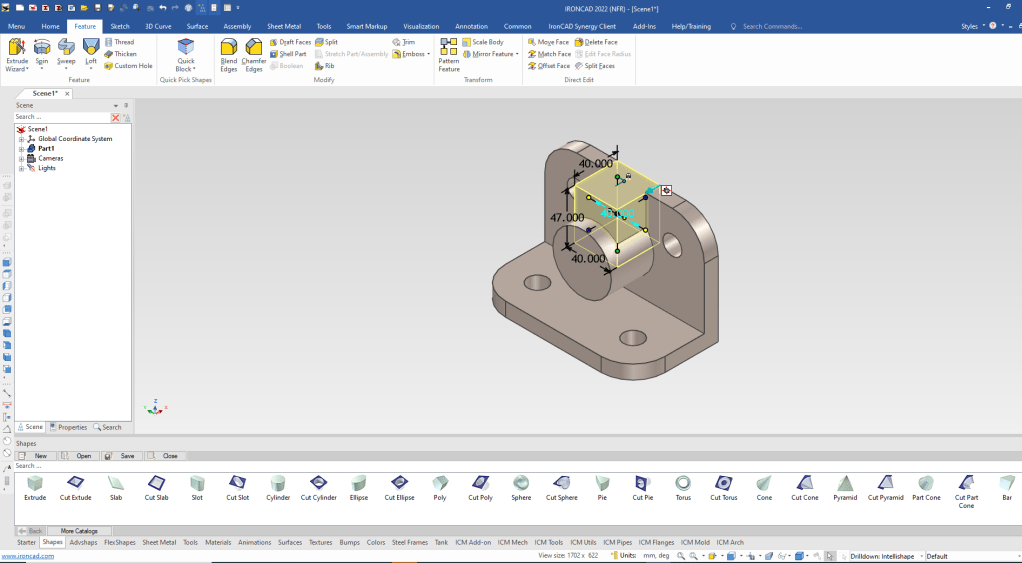Switch to the Sheet Metal ribbon tab

(284, 26)
